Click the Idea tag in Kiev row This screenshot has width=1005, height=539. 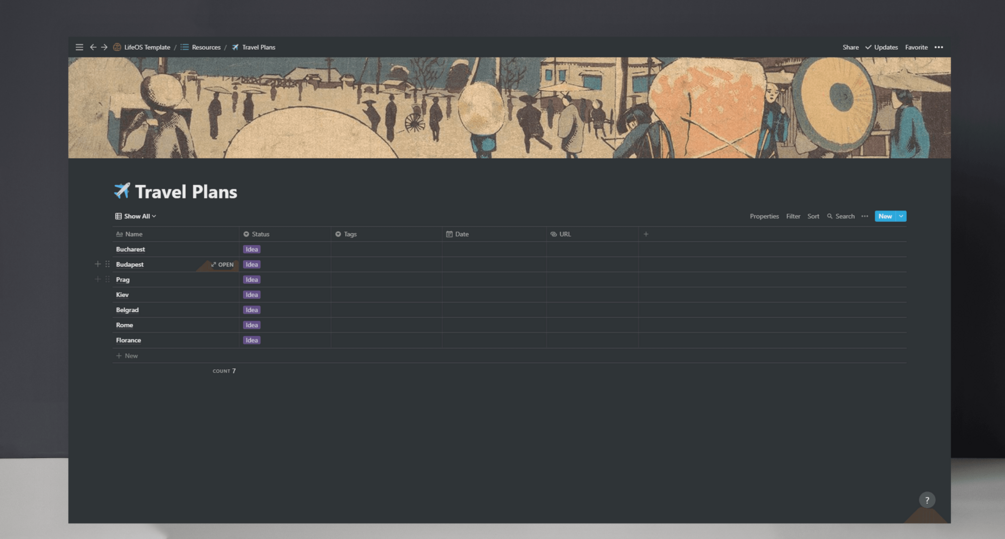point(251,295)
